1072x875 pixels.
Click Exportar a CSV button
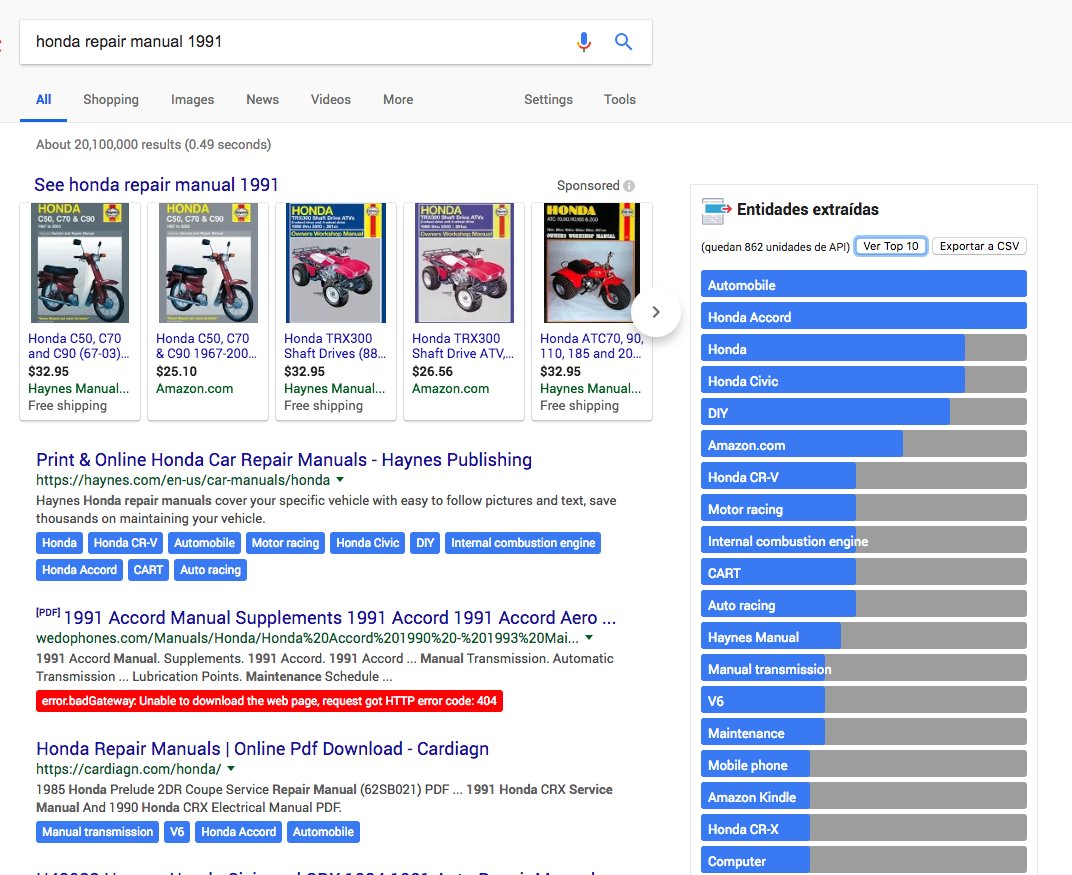[x=979, y=246]
